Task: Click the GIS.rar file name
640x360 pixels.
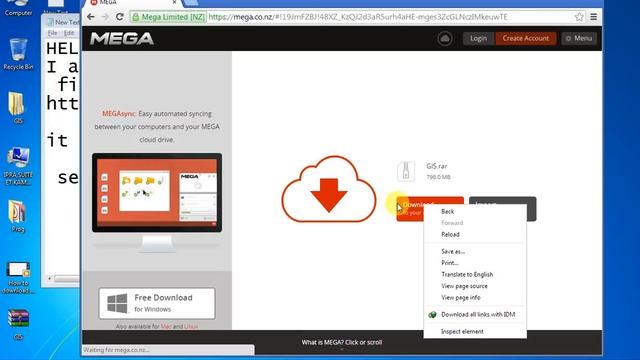Action: pos(437,166)
